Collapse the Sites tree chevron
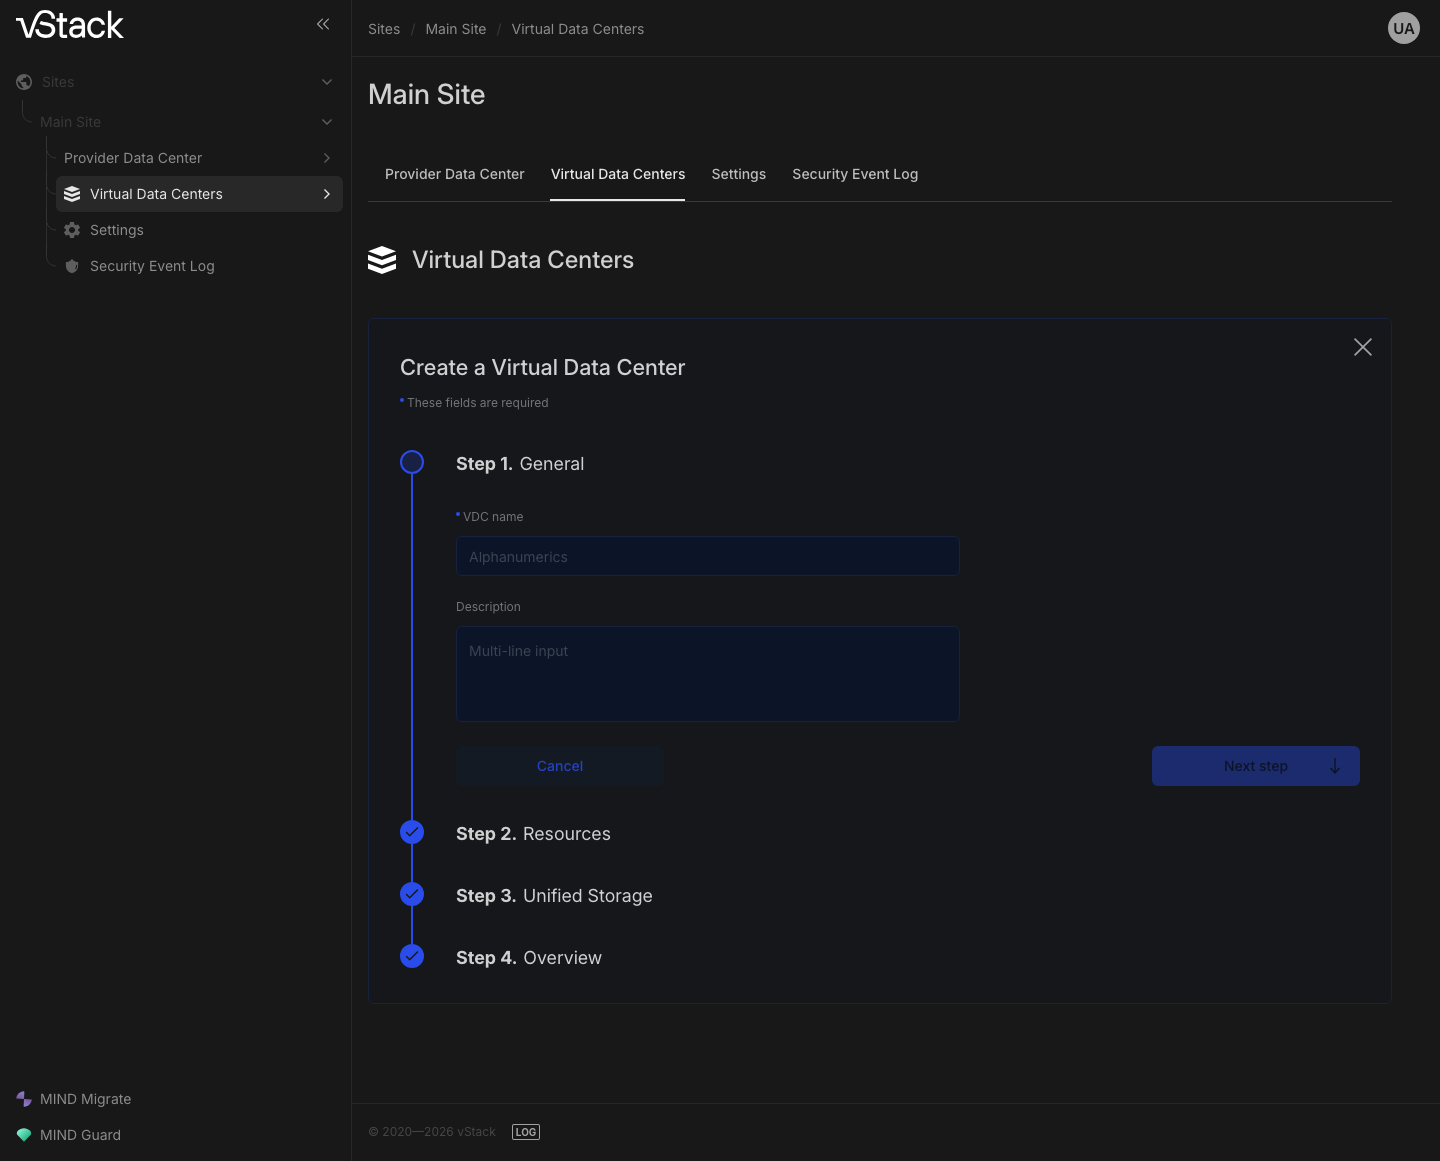The image size is (1440, 1161). [327, 82]
